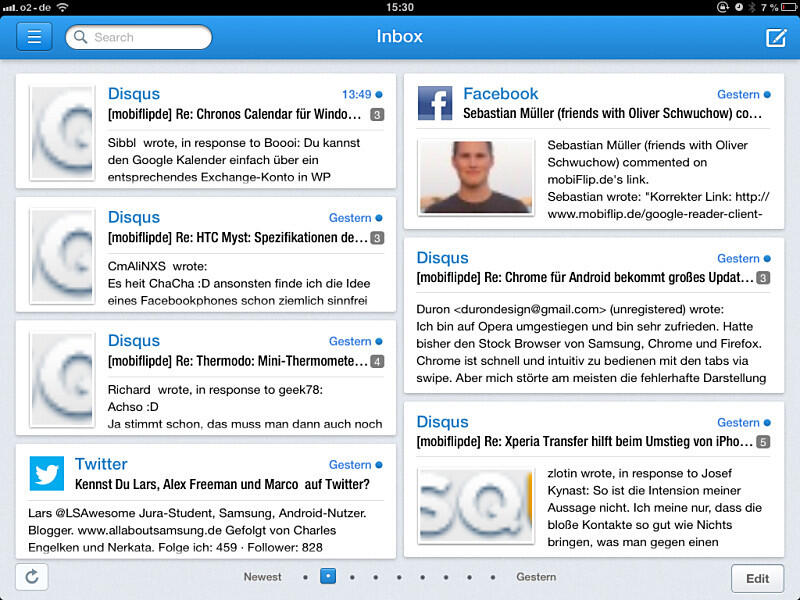Jump to last page dot before Gestern
The height and width of the screenshot is (600, 800).
(493, 578)
